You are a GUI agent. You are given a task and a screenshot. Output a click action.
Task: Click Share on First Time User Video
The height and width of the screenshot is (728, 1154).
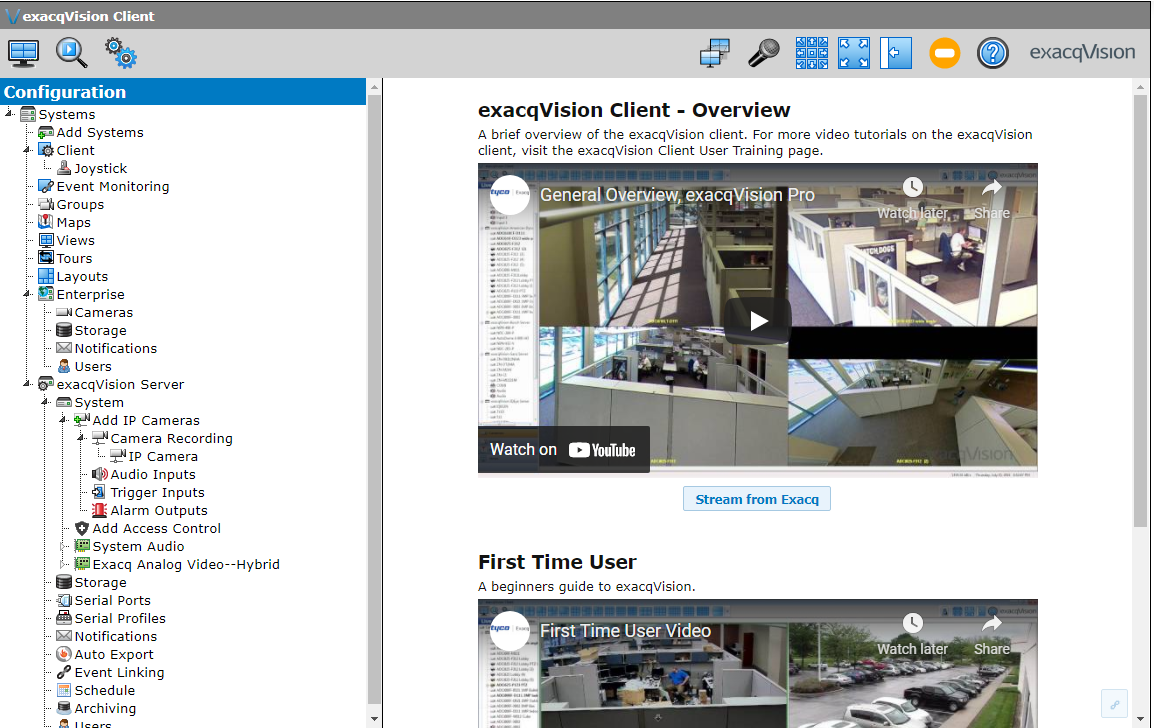991,636
